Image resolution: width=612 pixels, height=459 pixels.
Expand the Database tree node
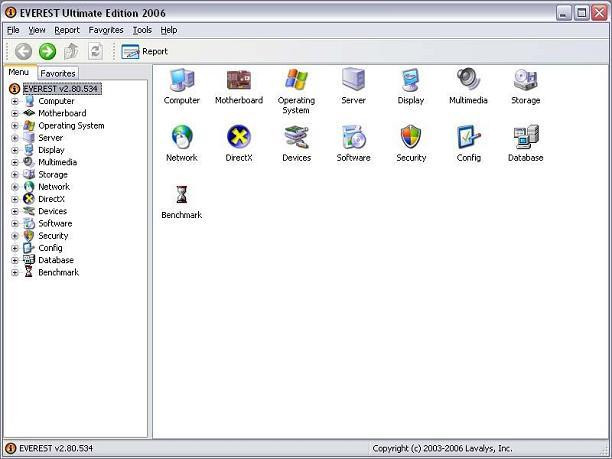[x=15, y=260]
